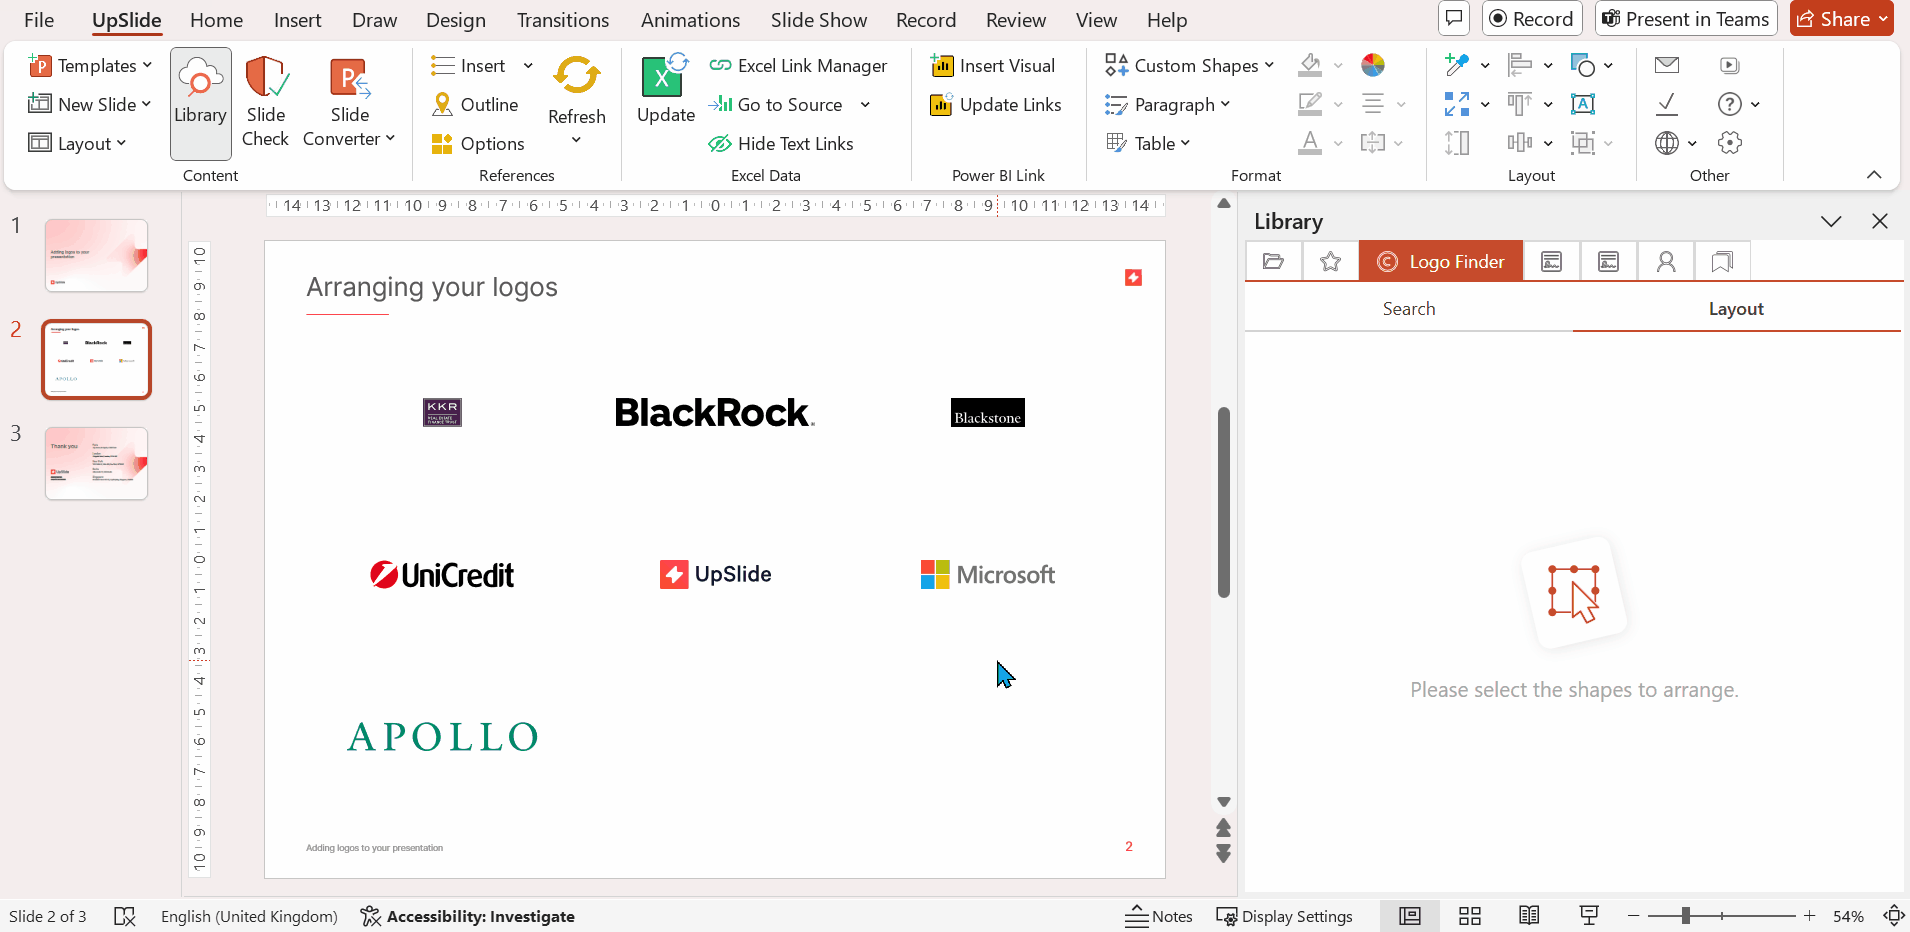The height and width of the screenshot is (932, 1910).
Task: Click the video tutorials icon in Other group
Action: coord(1730,65)
